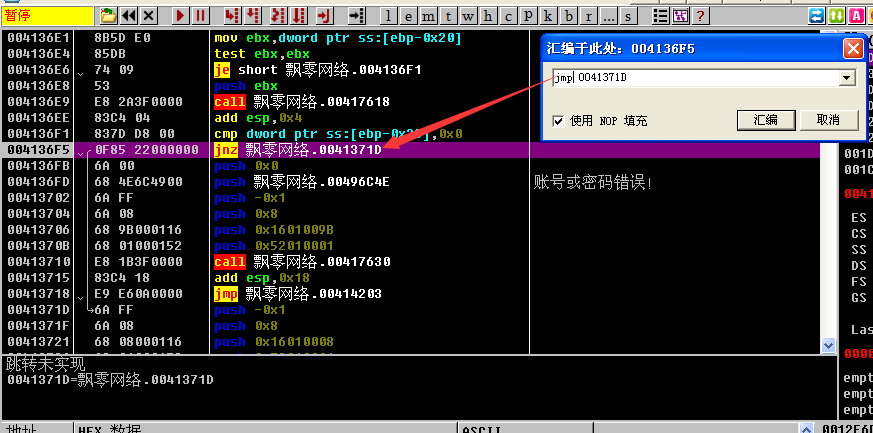873x433 pixels.
Task: Open Source window with 's' button
Action: 628,16
